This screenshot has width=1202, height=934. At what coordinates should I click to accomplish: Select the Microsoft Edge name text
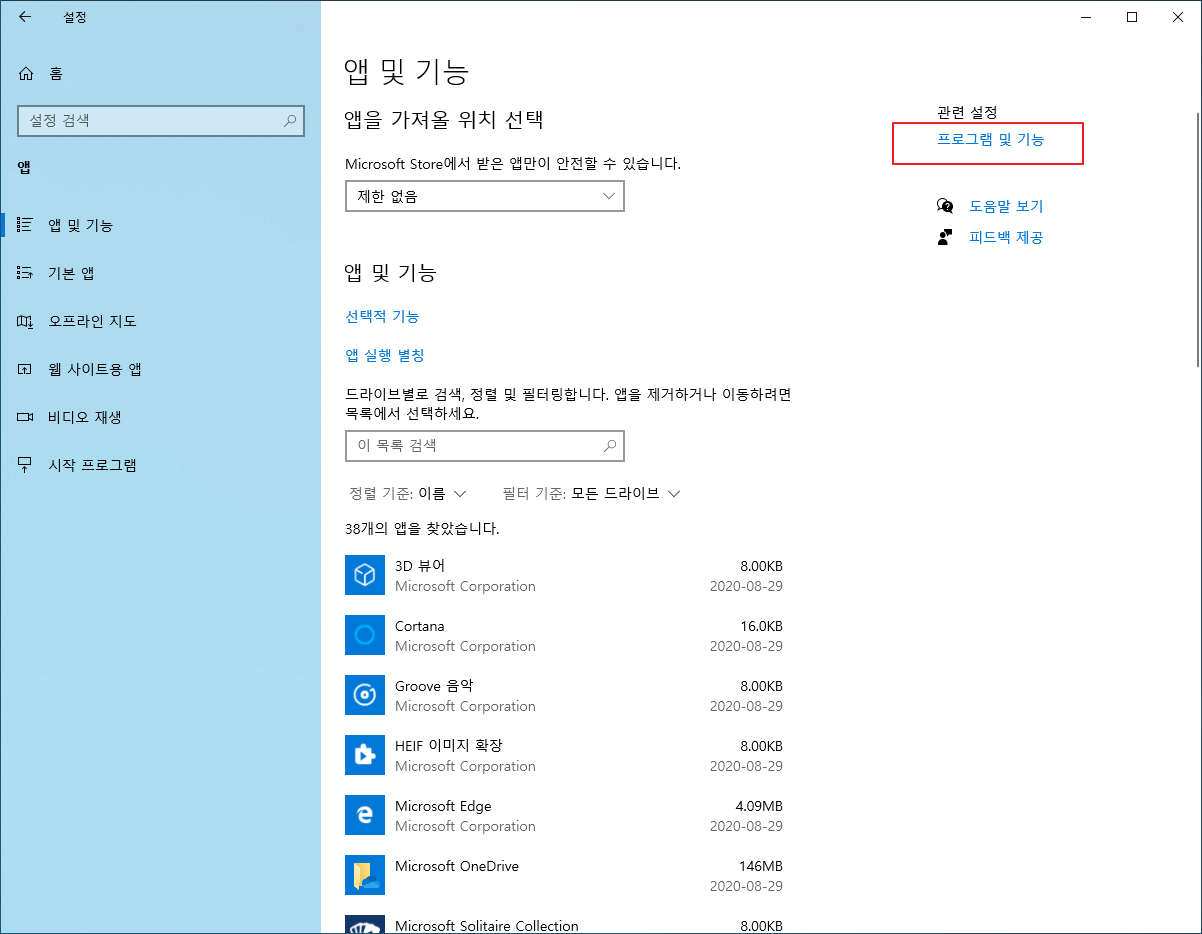(x=443, y=806)
